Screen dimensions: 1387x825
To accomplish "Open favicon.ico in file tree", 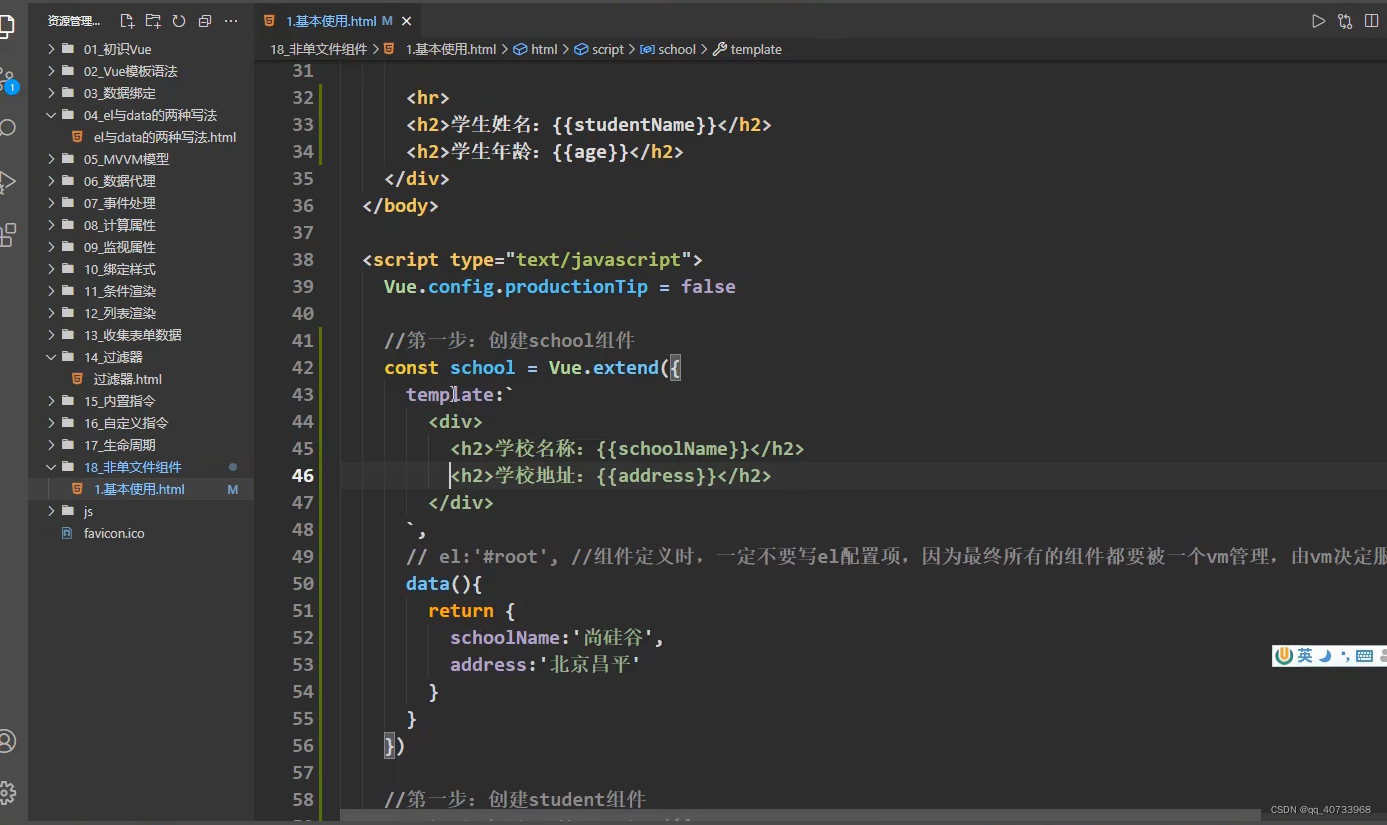I will tap(140, 533).
